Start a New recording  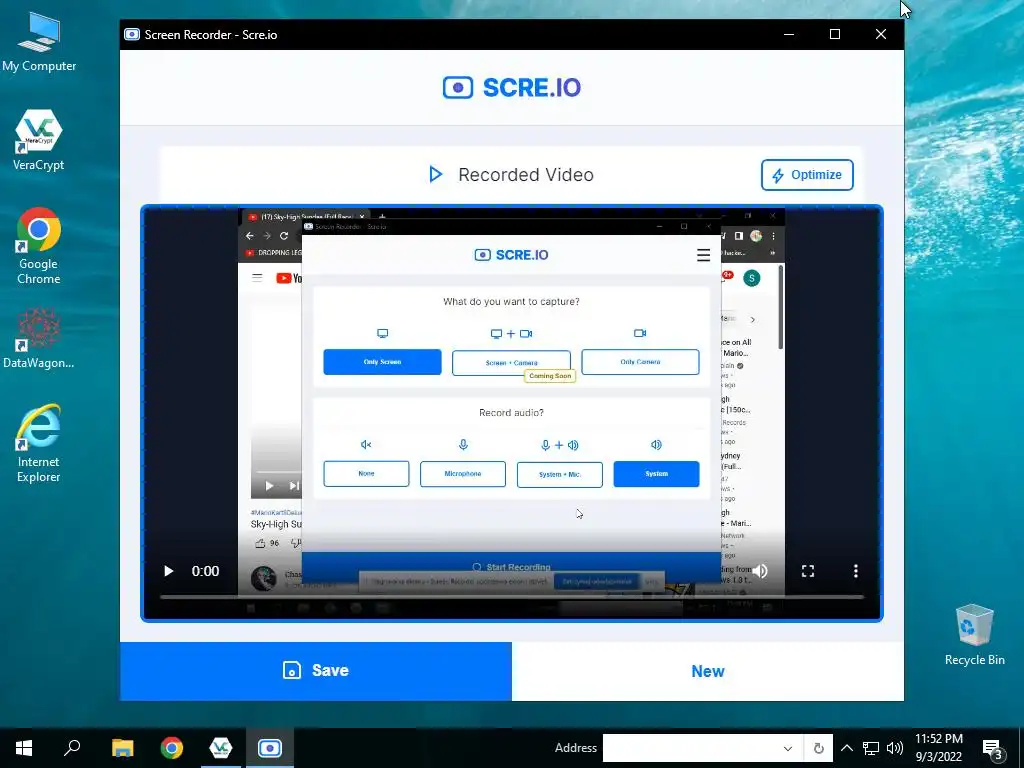pyautogui.click(x=708, y=671)
